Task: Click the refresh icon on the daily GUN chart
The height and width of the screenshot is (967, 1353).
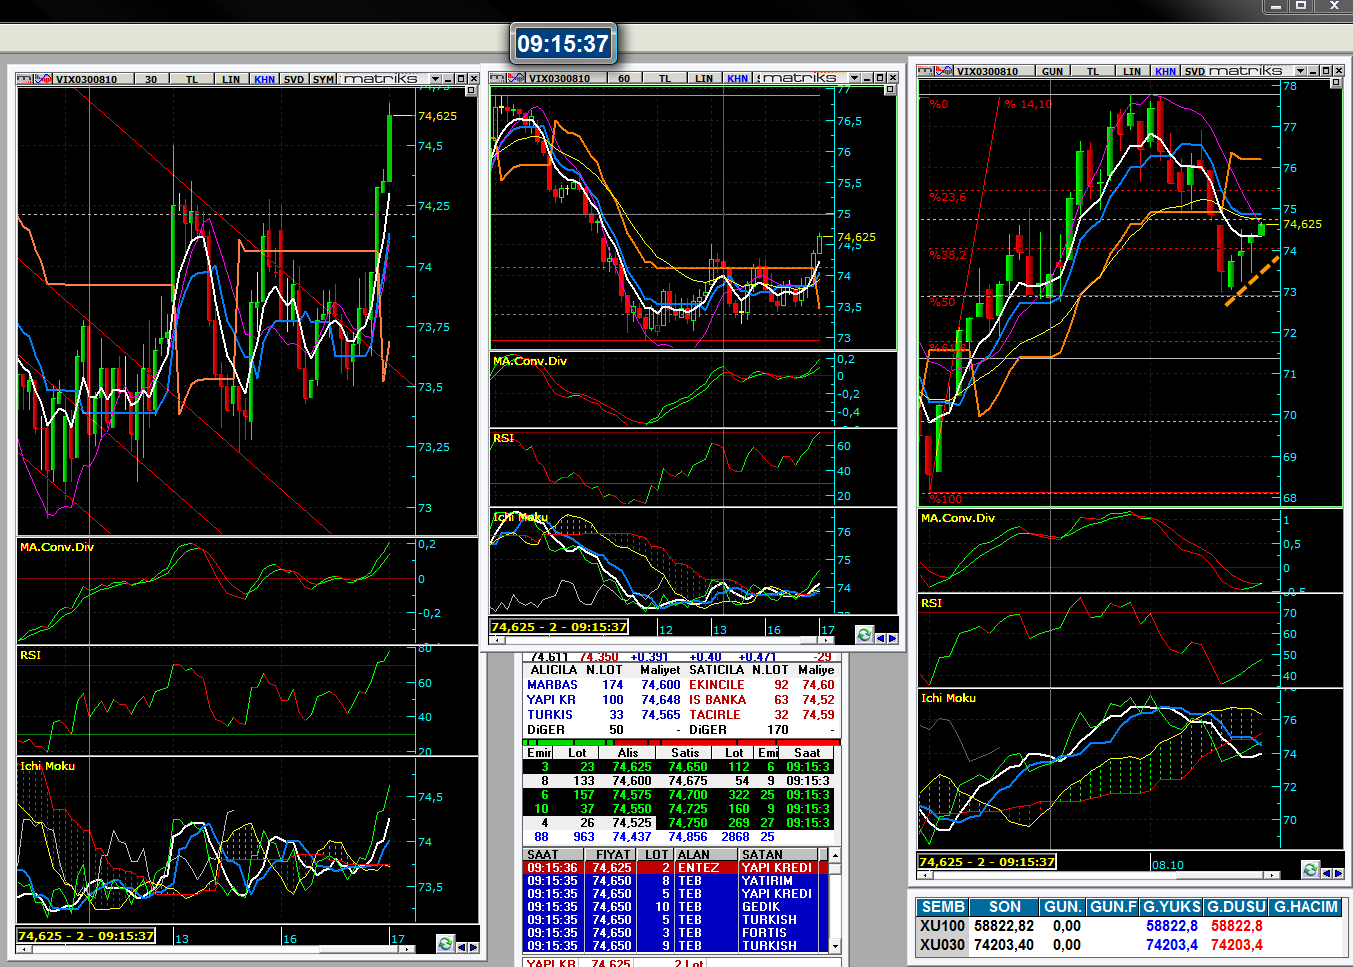Action: click(1310, 870)
